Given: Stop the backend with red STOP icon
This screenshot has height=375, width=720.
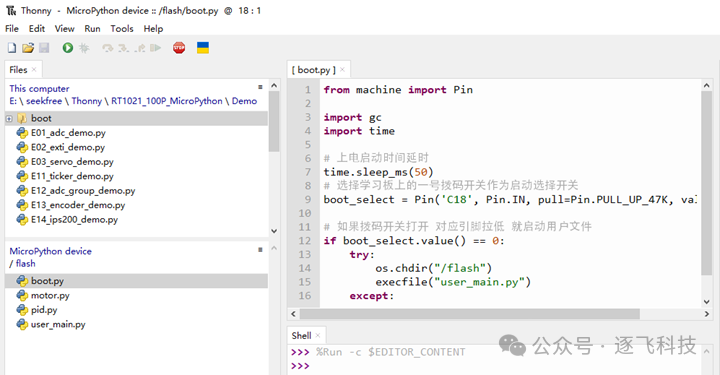Looking at the screenshot, I should (179, 48).
